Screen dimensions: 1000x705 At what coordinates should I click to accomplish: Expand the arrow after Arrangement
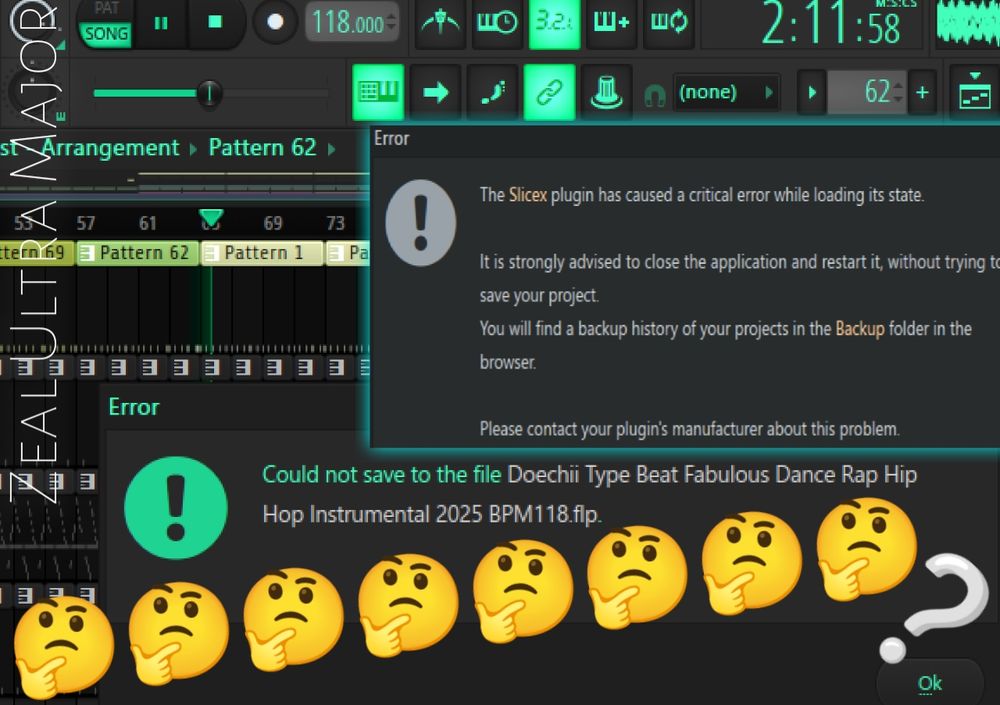193,149
